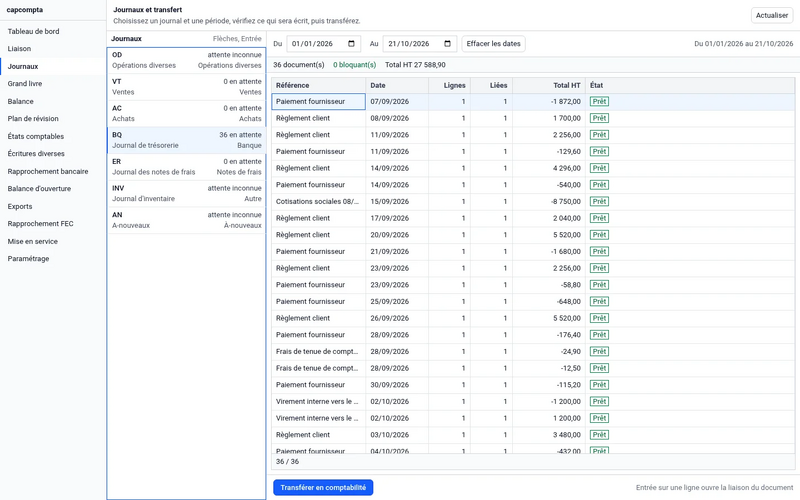This screenshot has width=800, height=500.
Task: Open calendar picker in the Du date field
Action: pos(351,44)
